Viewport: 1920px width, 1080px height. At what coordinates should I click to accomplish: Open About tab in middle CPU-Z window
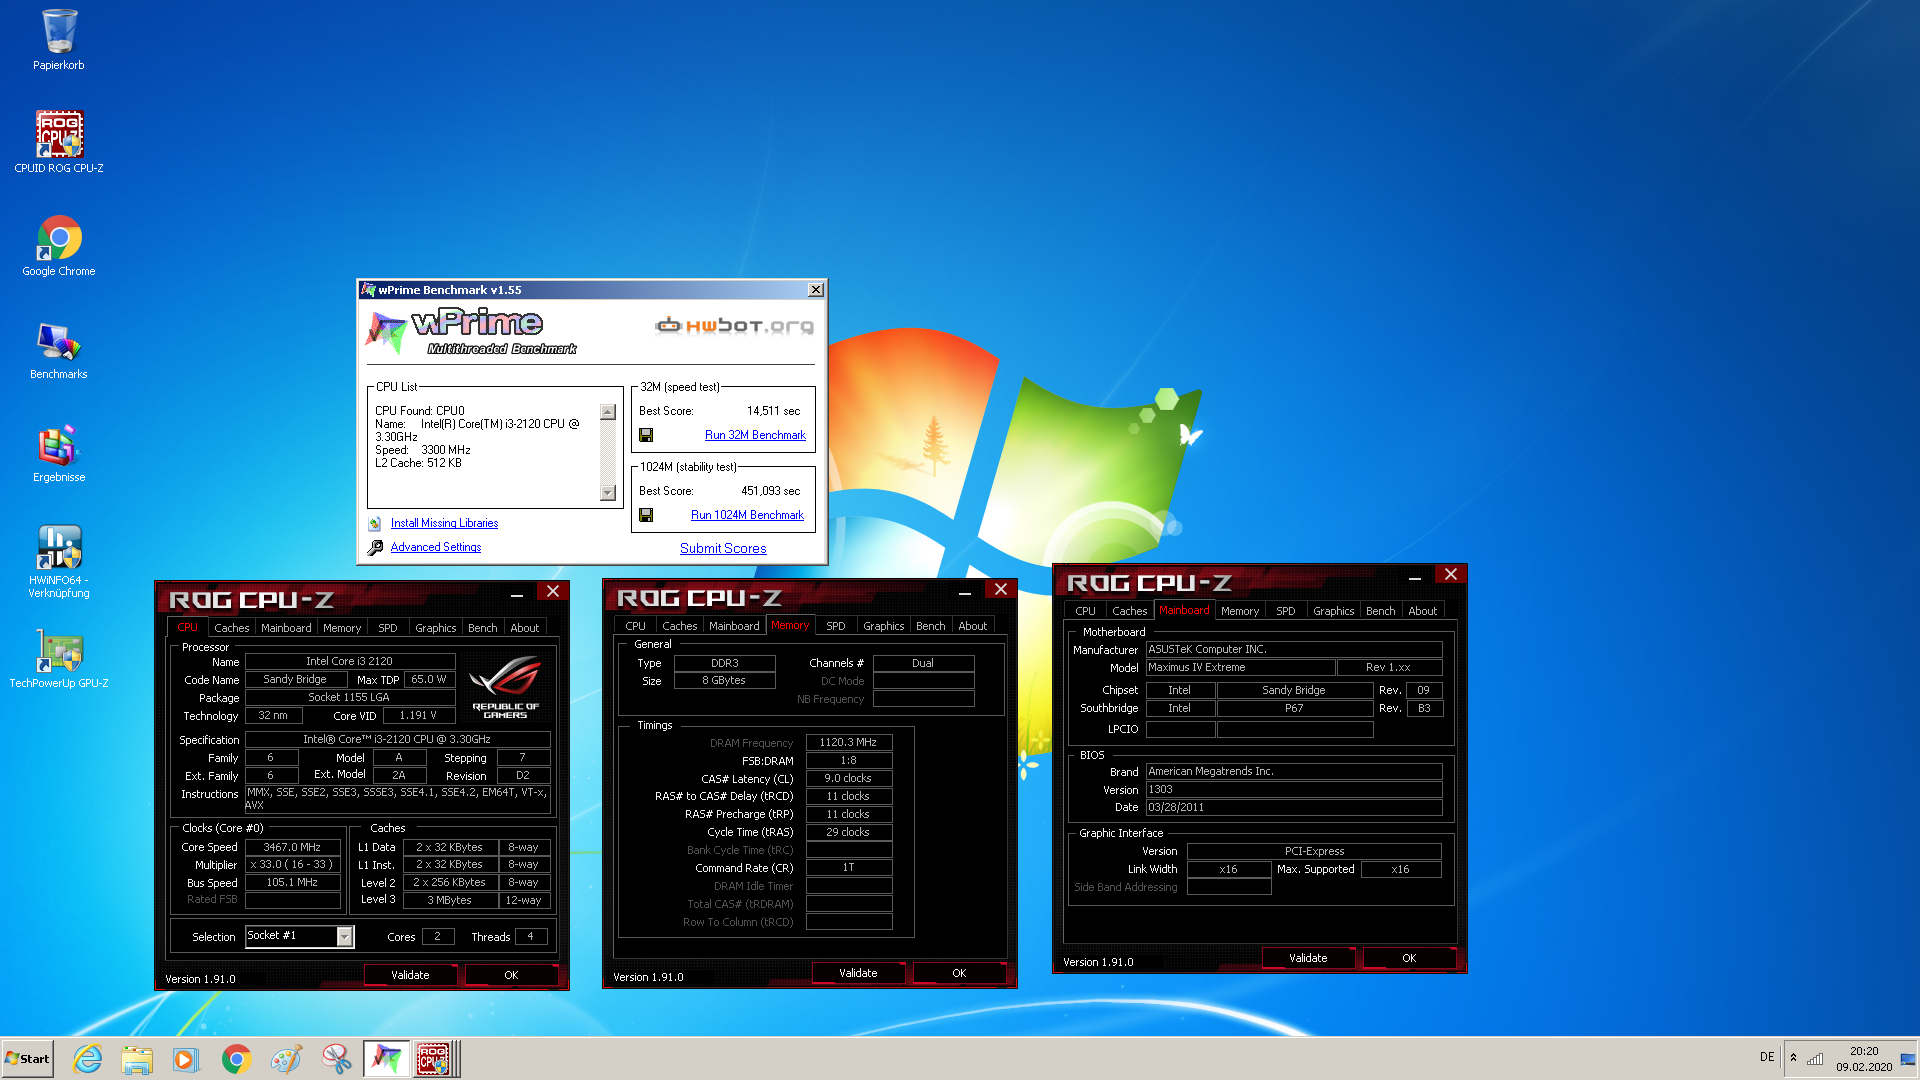point(973,626)
